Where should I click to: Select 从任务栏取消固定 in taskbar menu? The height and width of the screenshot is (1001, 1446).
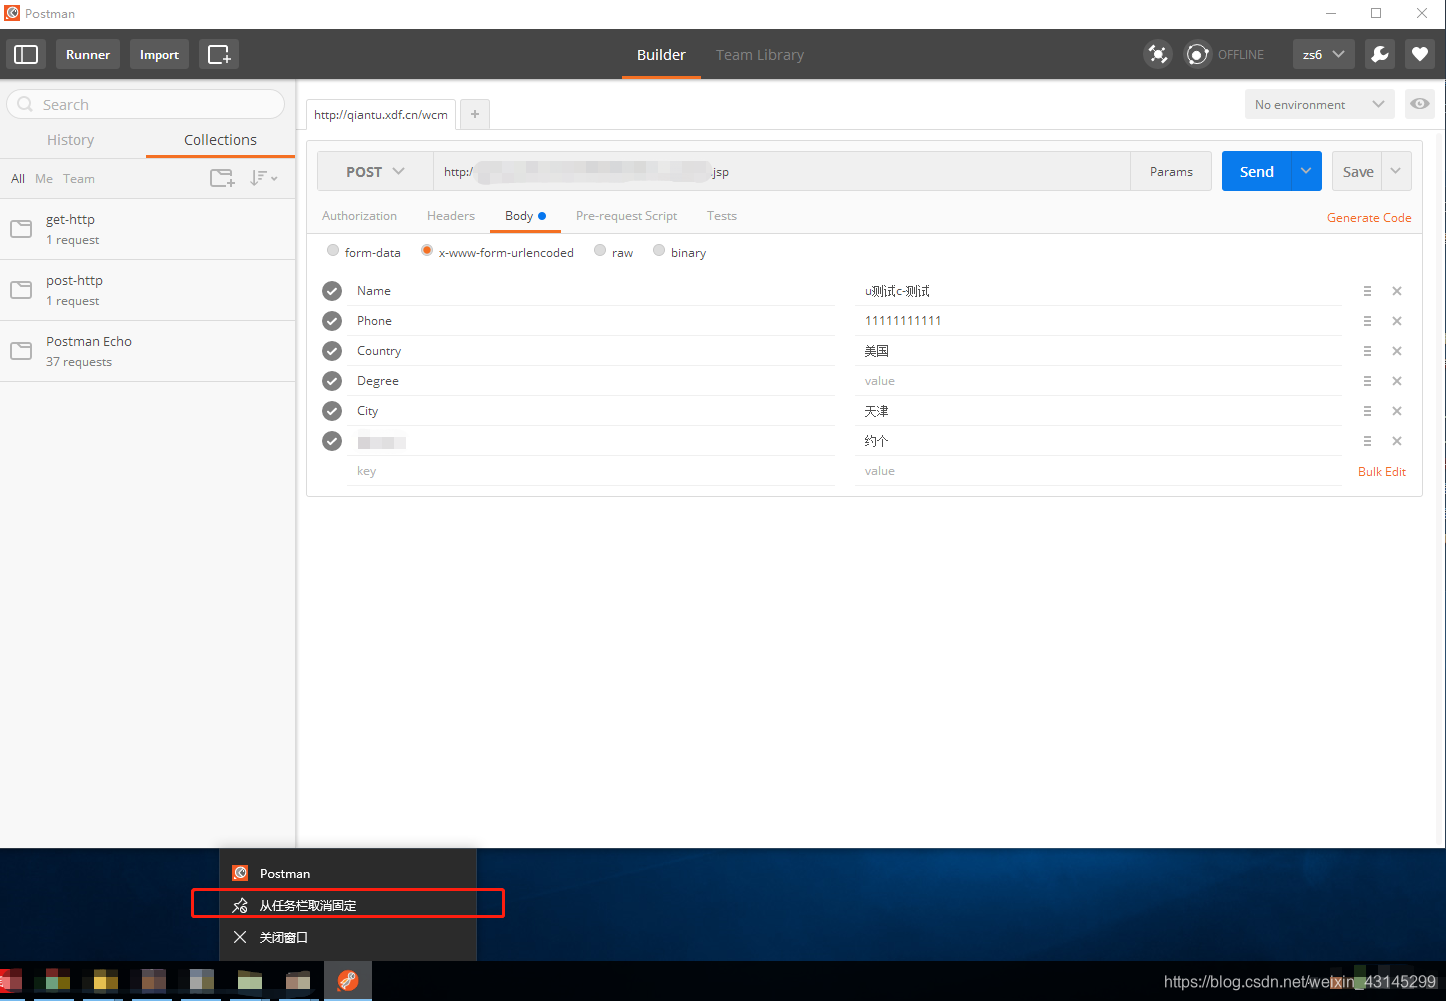(348, 905)
